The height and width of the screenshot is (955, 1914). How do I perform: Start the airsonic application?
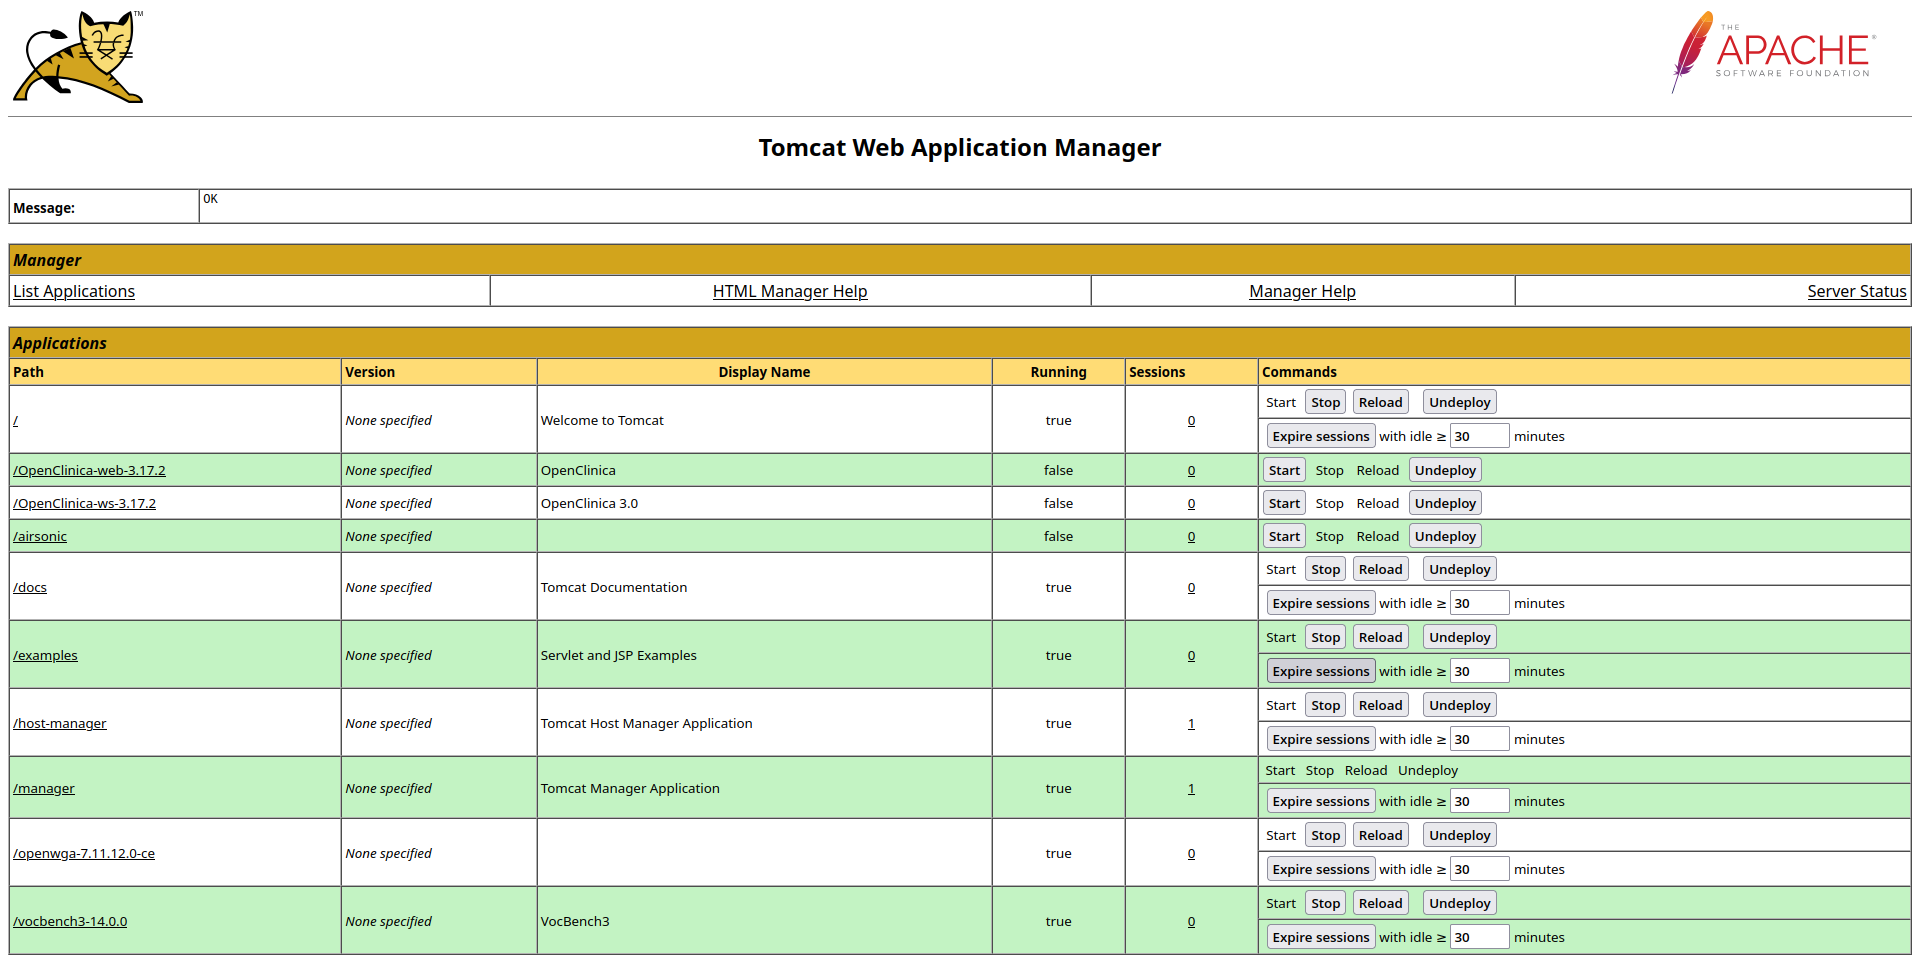tap(1283, 535)
